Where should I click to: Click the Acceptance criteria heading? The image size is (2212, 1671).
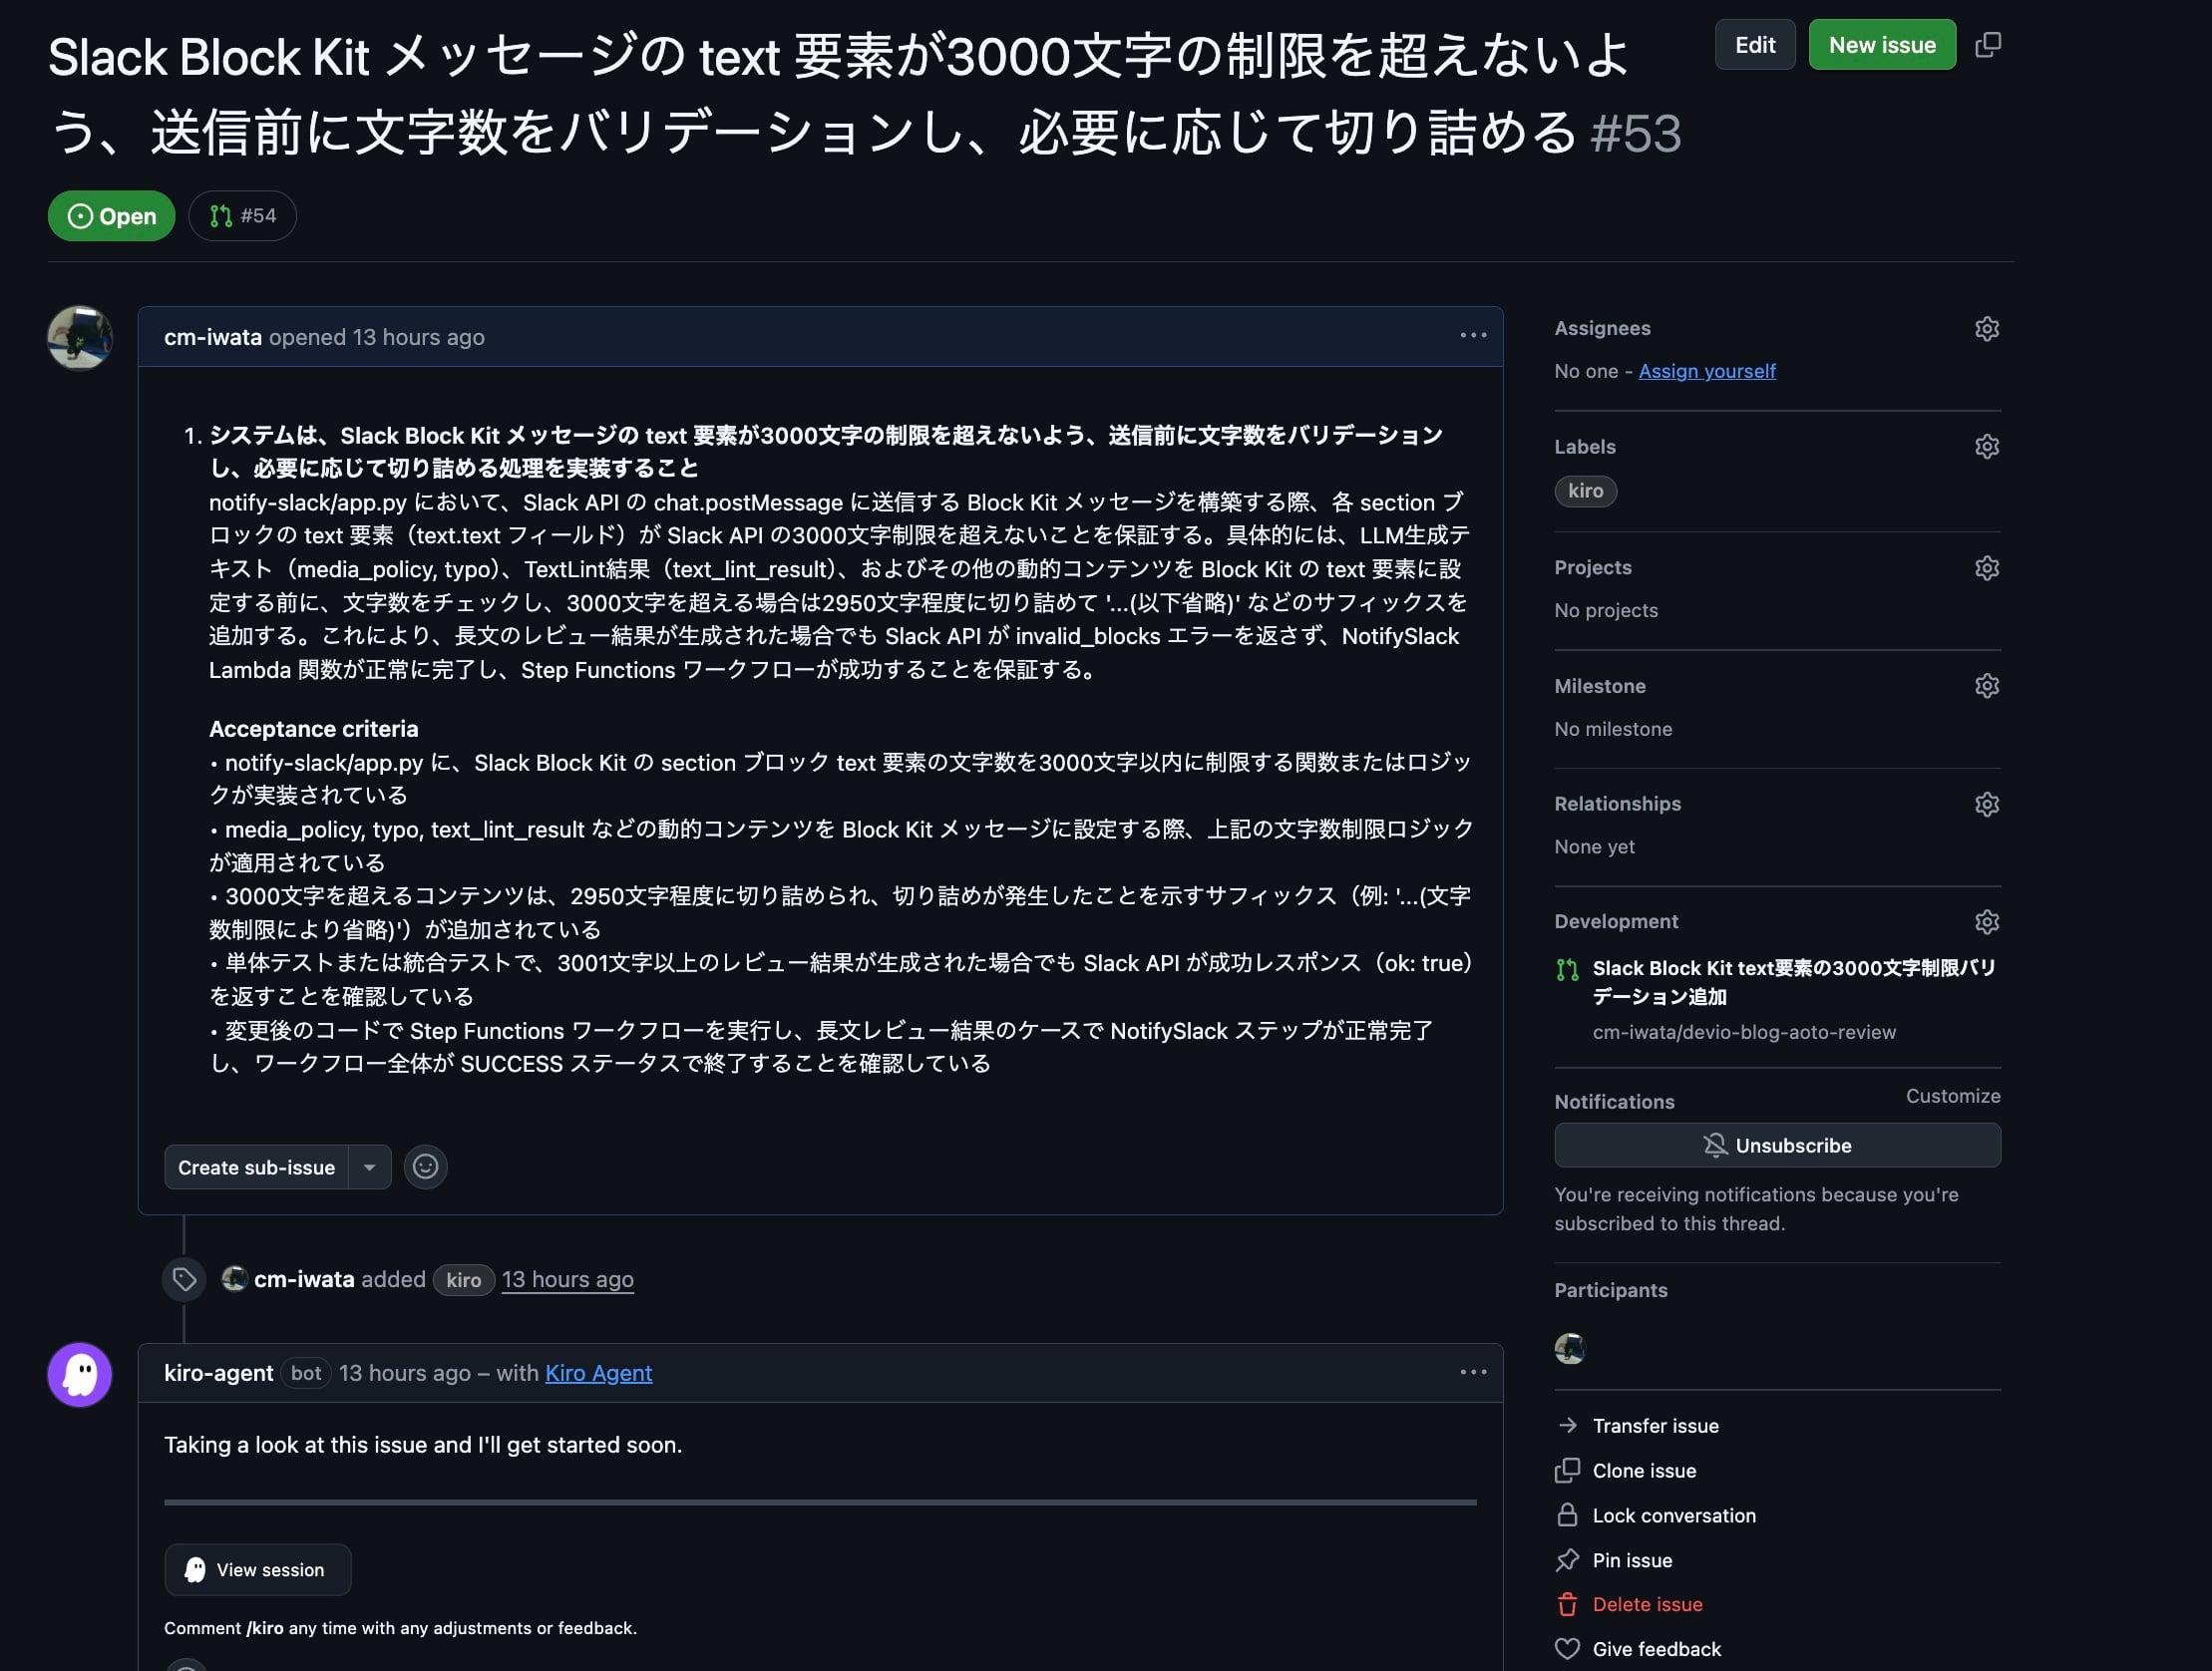tap(314, 729)
